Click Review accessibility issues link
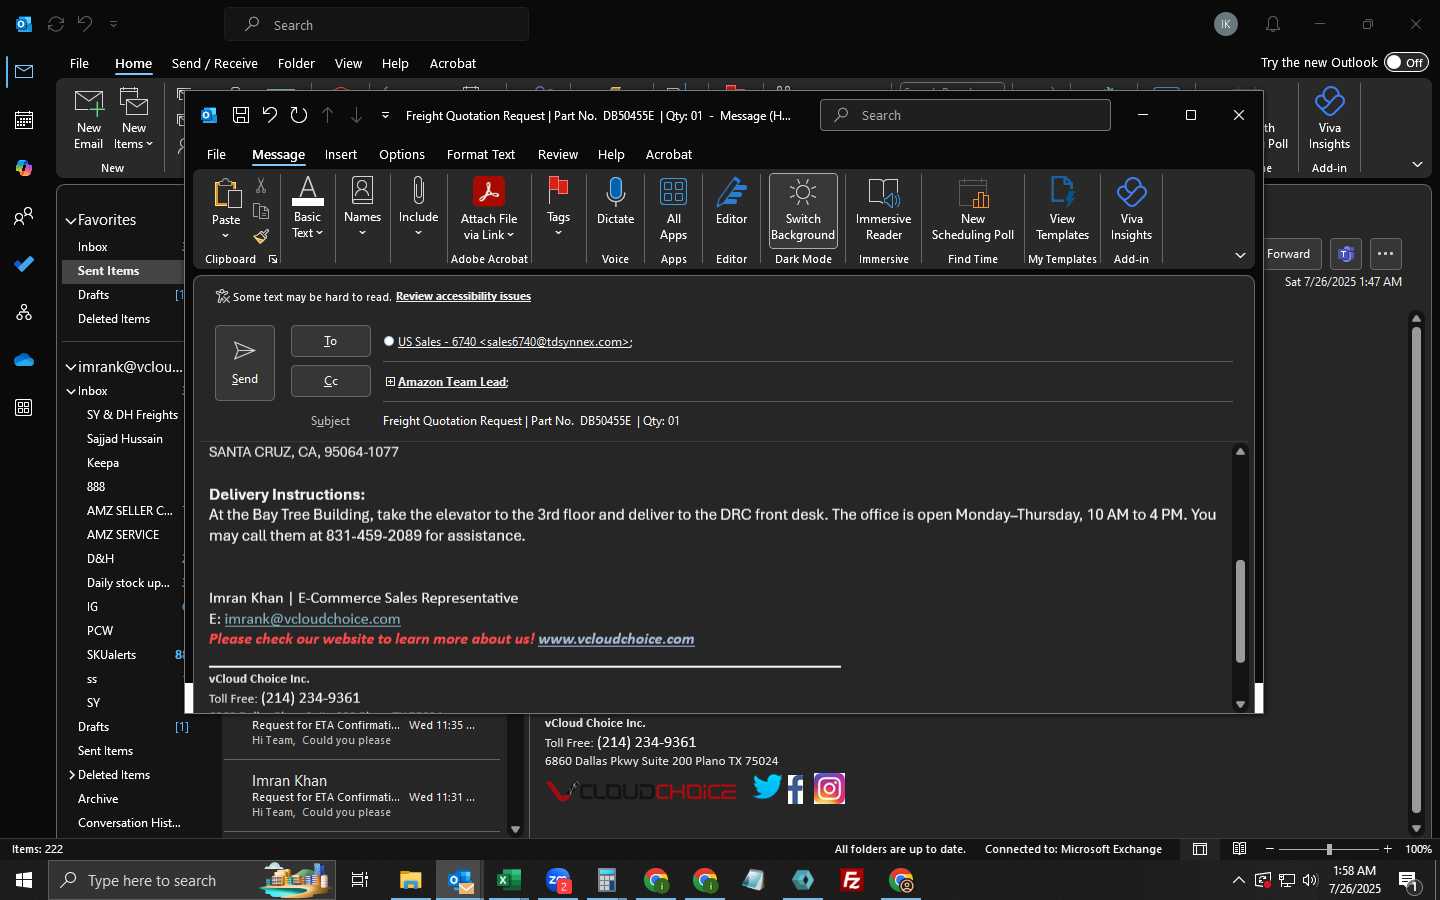Image resolution: width=1440 pixels, height=900 pixels. (463, 296)
